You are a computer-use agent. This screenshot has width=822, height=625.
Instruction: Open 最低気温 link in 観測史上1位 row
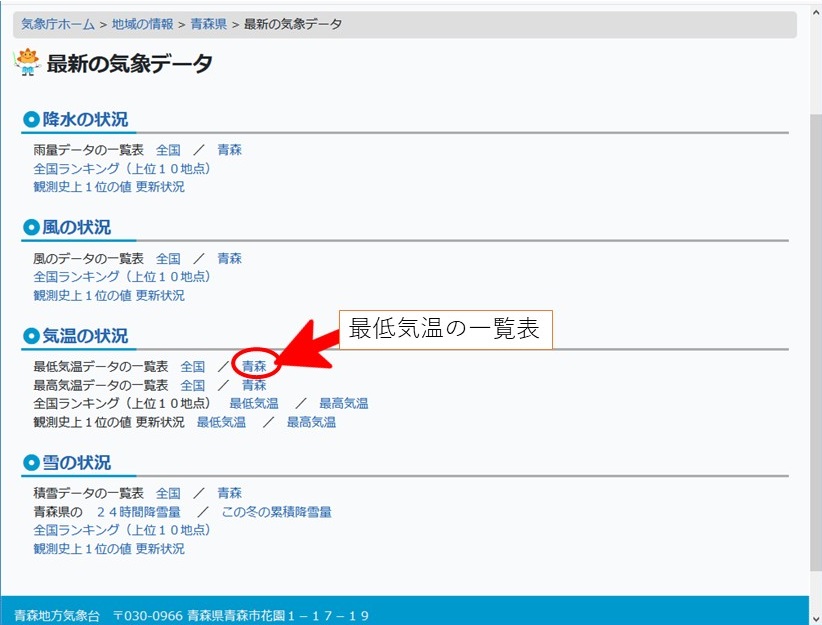[x=221, y=422]
